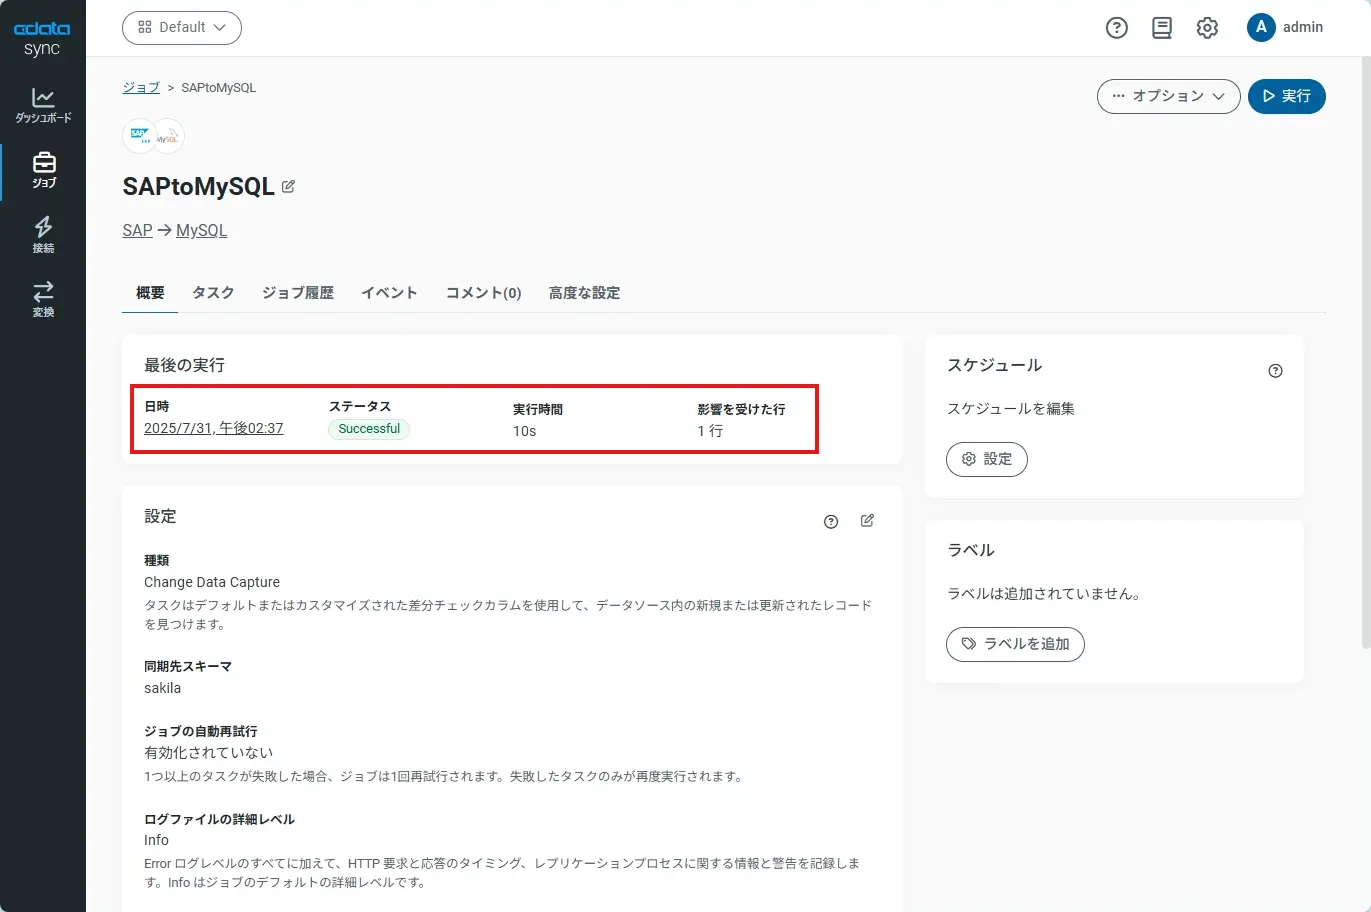This screenshot has width=1371, height=912.
Task: Edit the 設定 settings card
Action: (x=867, y=520)
